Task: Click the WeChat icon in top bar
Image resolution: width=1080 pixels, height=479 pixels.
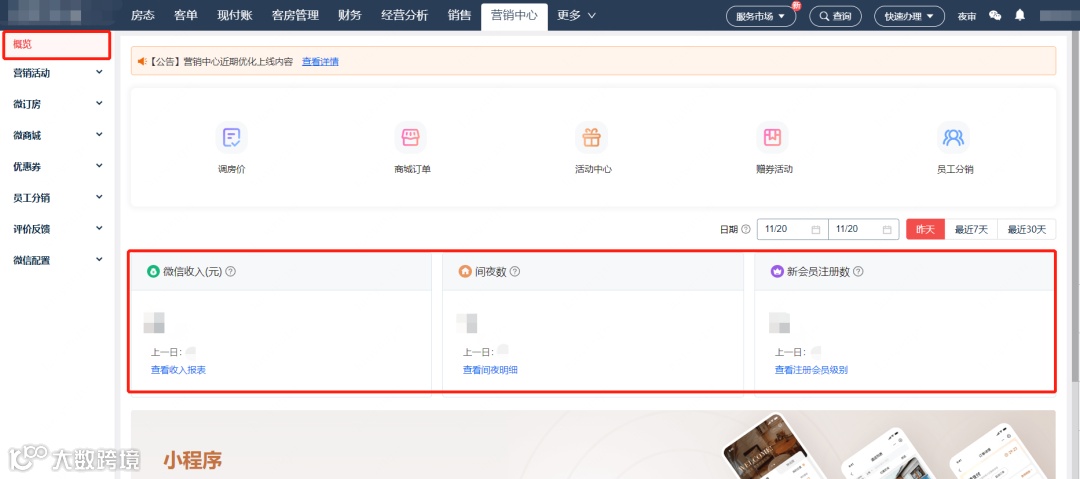Action: [995, 16]
